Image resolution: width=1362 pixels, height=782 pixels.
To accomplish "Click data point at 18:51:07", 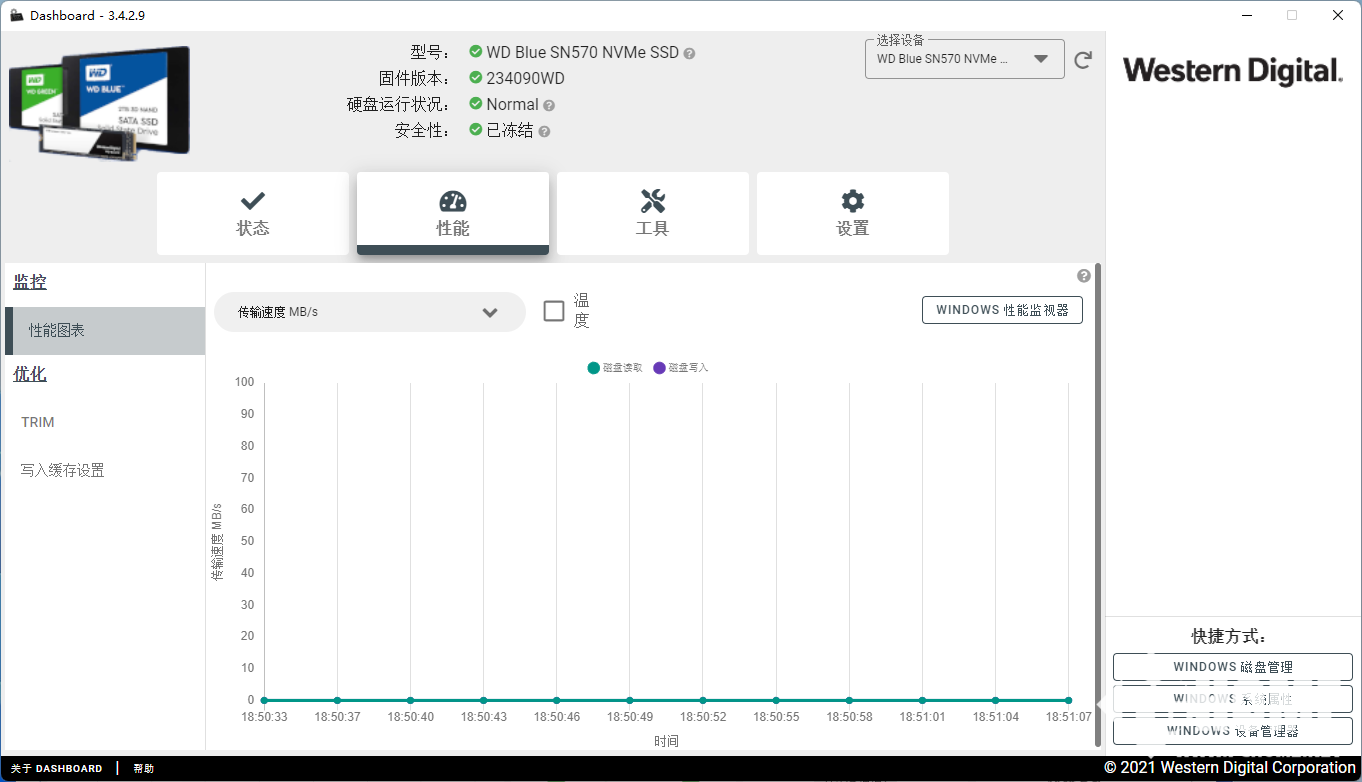I will (x=1068, y=701).
